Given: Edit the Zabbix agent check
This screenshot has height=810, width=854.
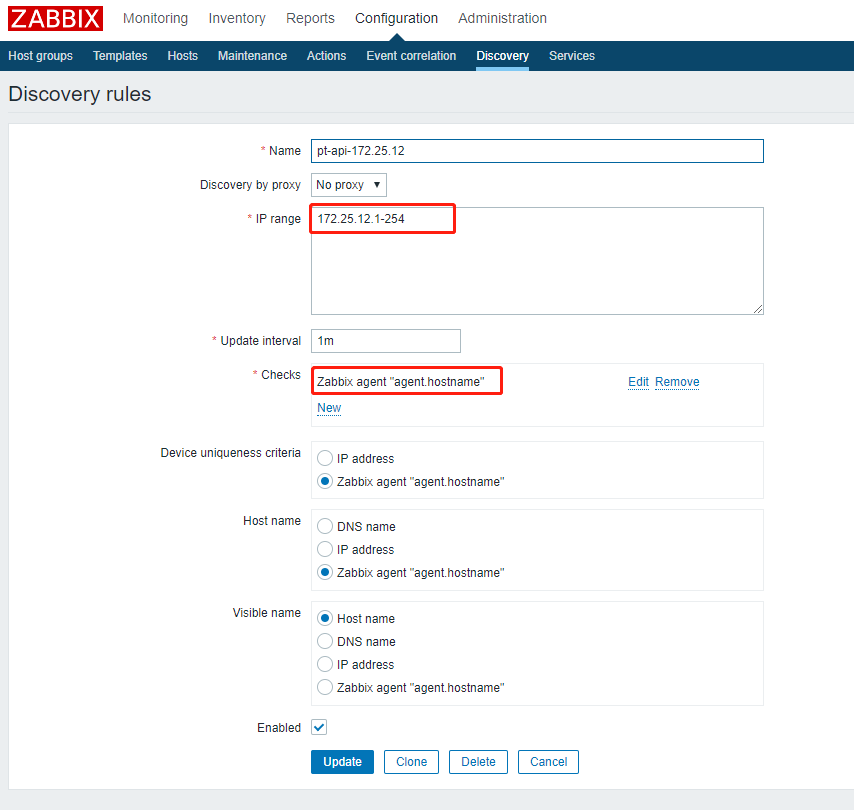Looking at the screenshot, I should [x=638, y=381].
